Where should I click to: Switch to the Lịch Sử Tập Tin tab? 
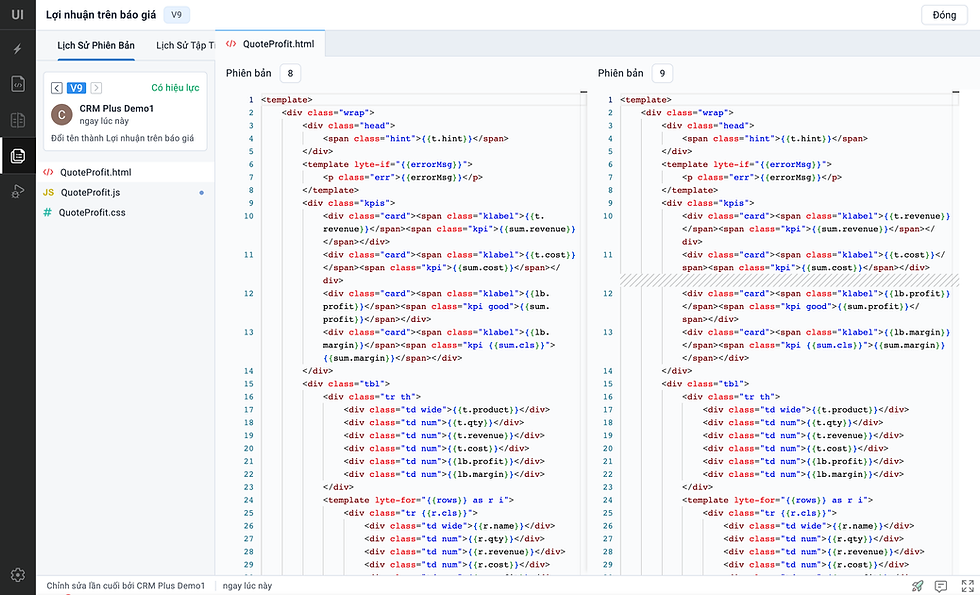click(185, 46)
